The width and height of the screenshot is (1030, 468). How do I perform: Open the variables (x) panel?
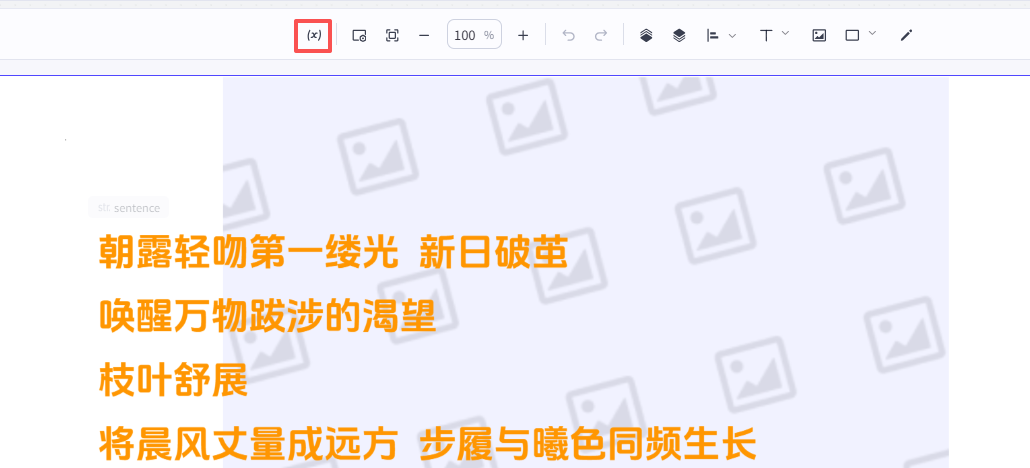pos(314,35)
